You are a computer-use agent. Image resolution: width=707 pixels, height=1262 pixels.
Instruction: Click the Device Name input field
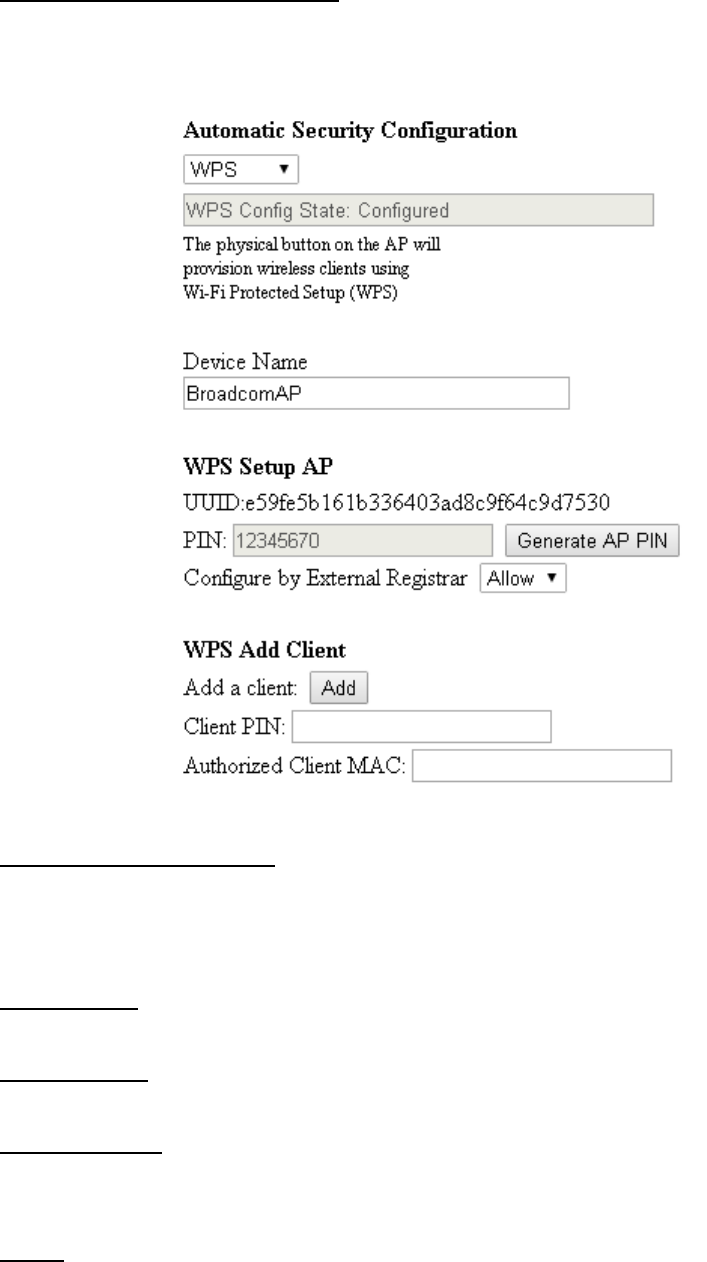pyautogui.click(x=376, y=394)
